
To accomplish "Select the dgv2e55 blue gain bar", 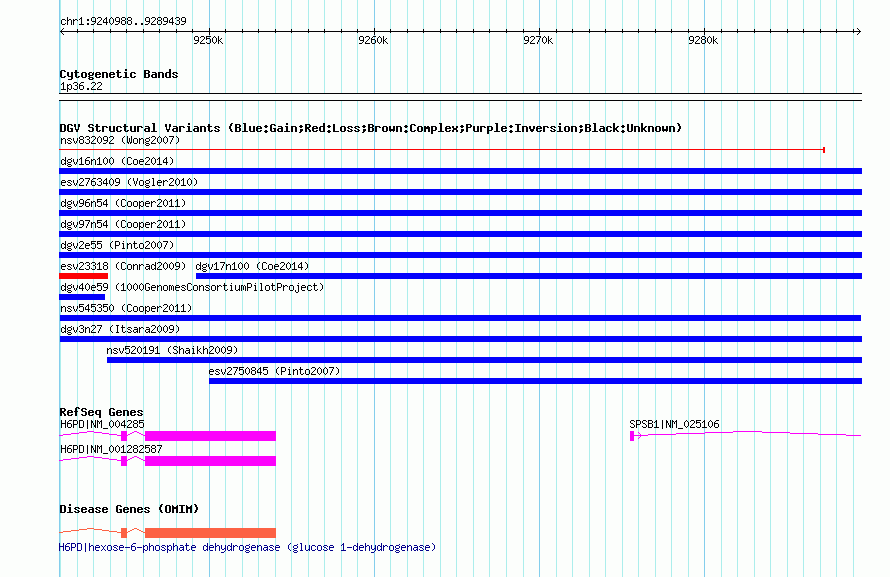I will pyautogui.click(x=460, y=255).
